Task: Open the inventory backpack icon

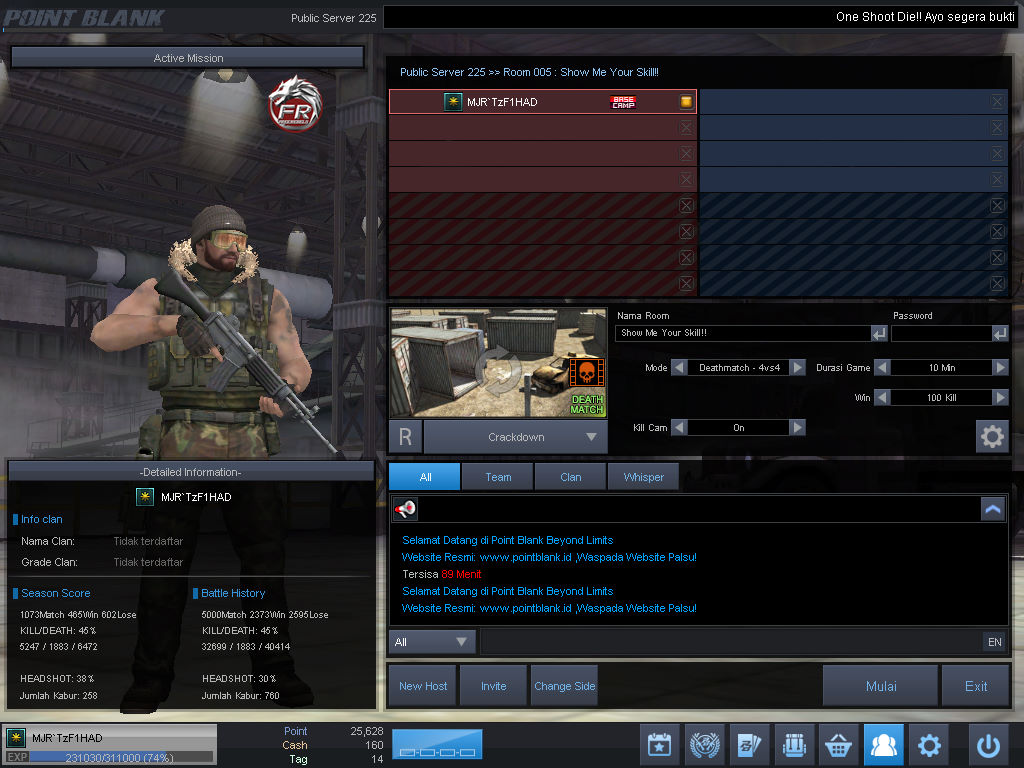Action: tap(794, 744)
